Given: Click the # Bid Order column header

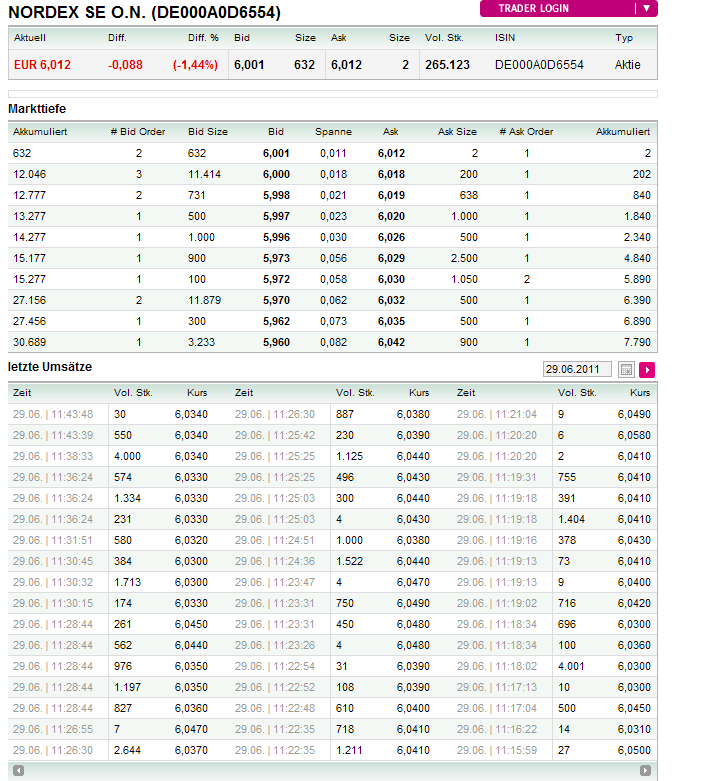Looking at the screenshot, I should [138, 131].
